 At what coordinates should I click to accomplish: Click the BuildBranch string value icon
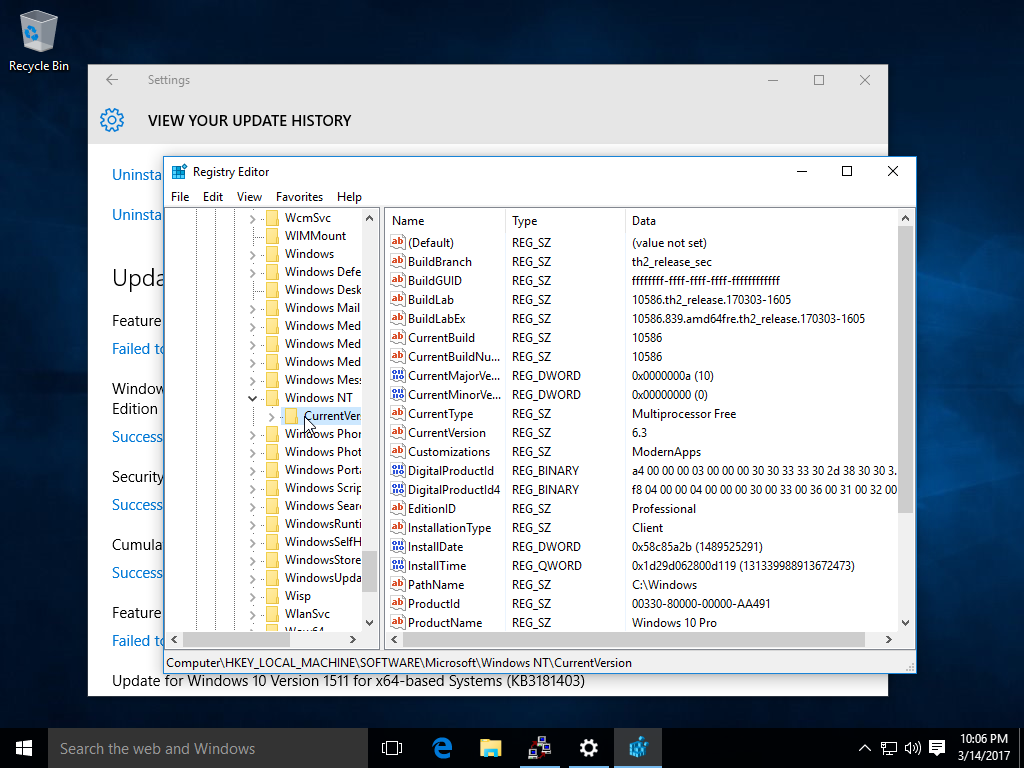point(398,261)
